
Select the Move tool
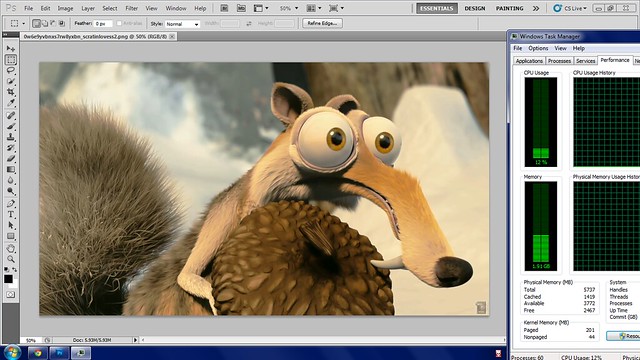click(x=11, y=49)
